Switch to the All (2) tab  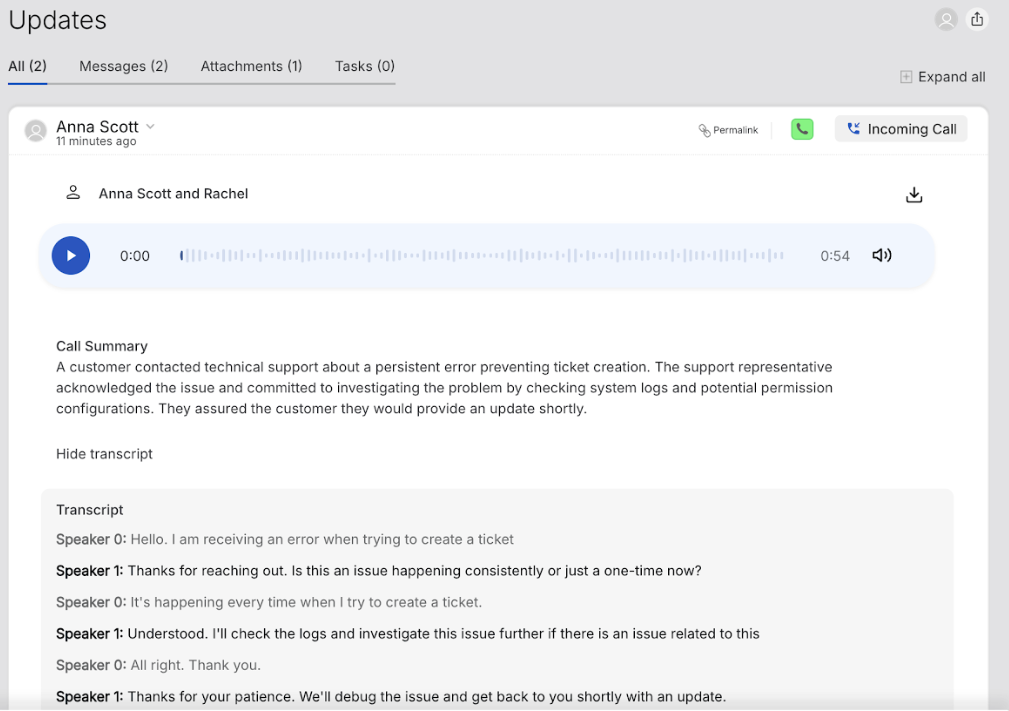(28, 66)
